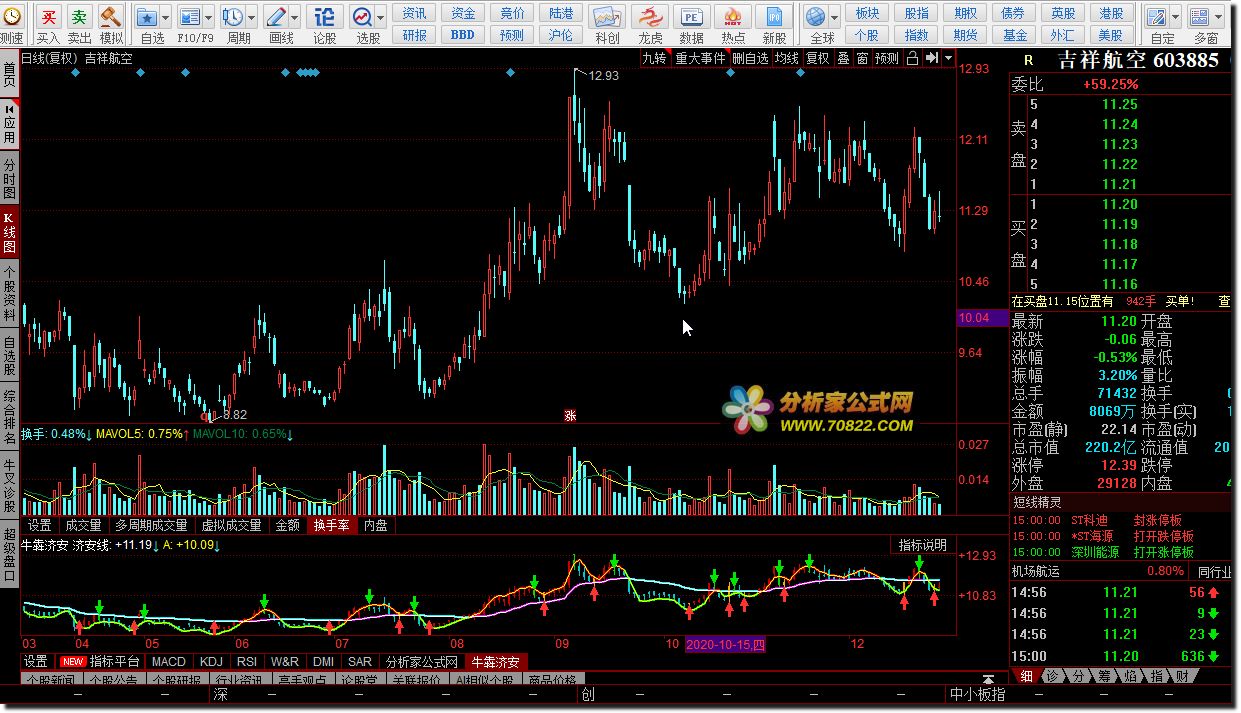This screenshot has width=1241, height=713.
Task: Open the 龙虎 dragon icon
Action: click(650, 17)
